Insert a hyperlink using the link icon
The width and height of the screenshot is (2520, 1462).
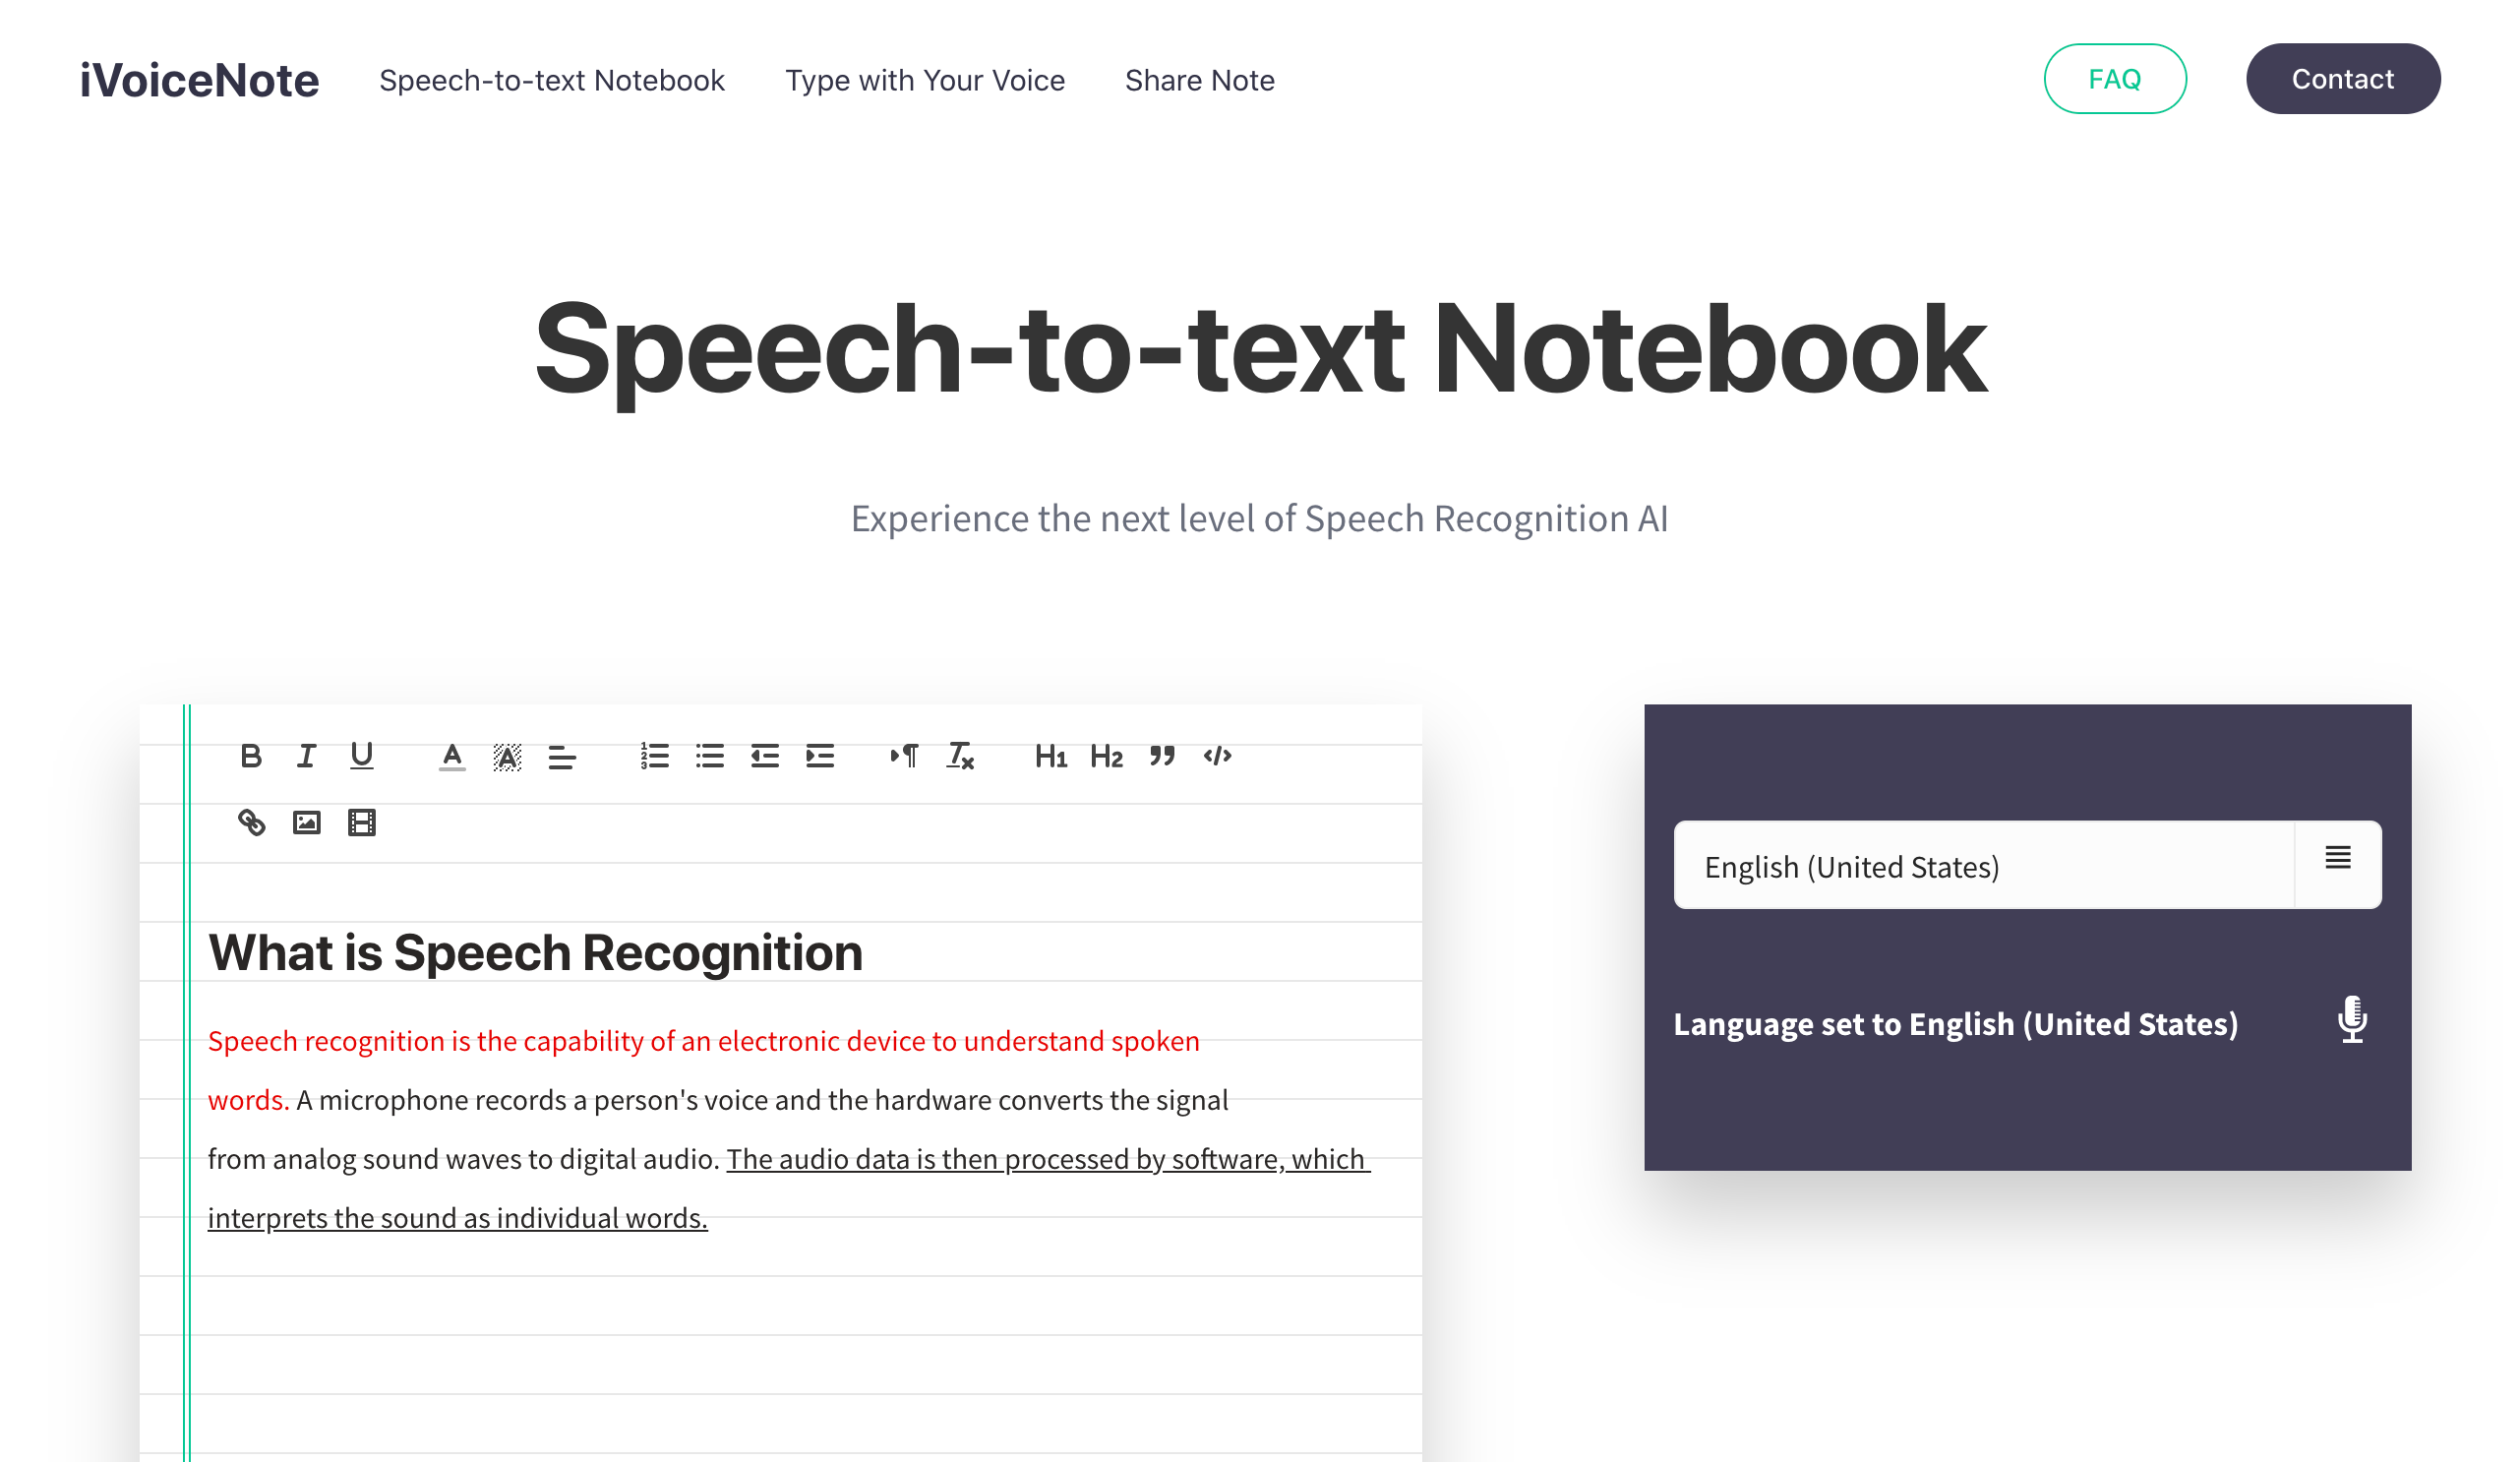click(252, 822)
